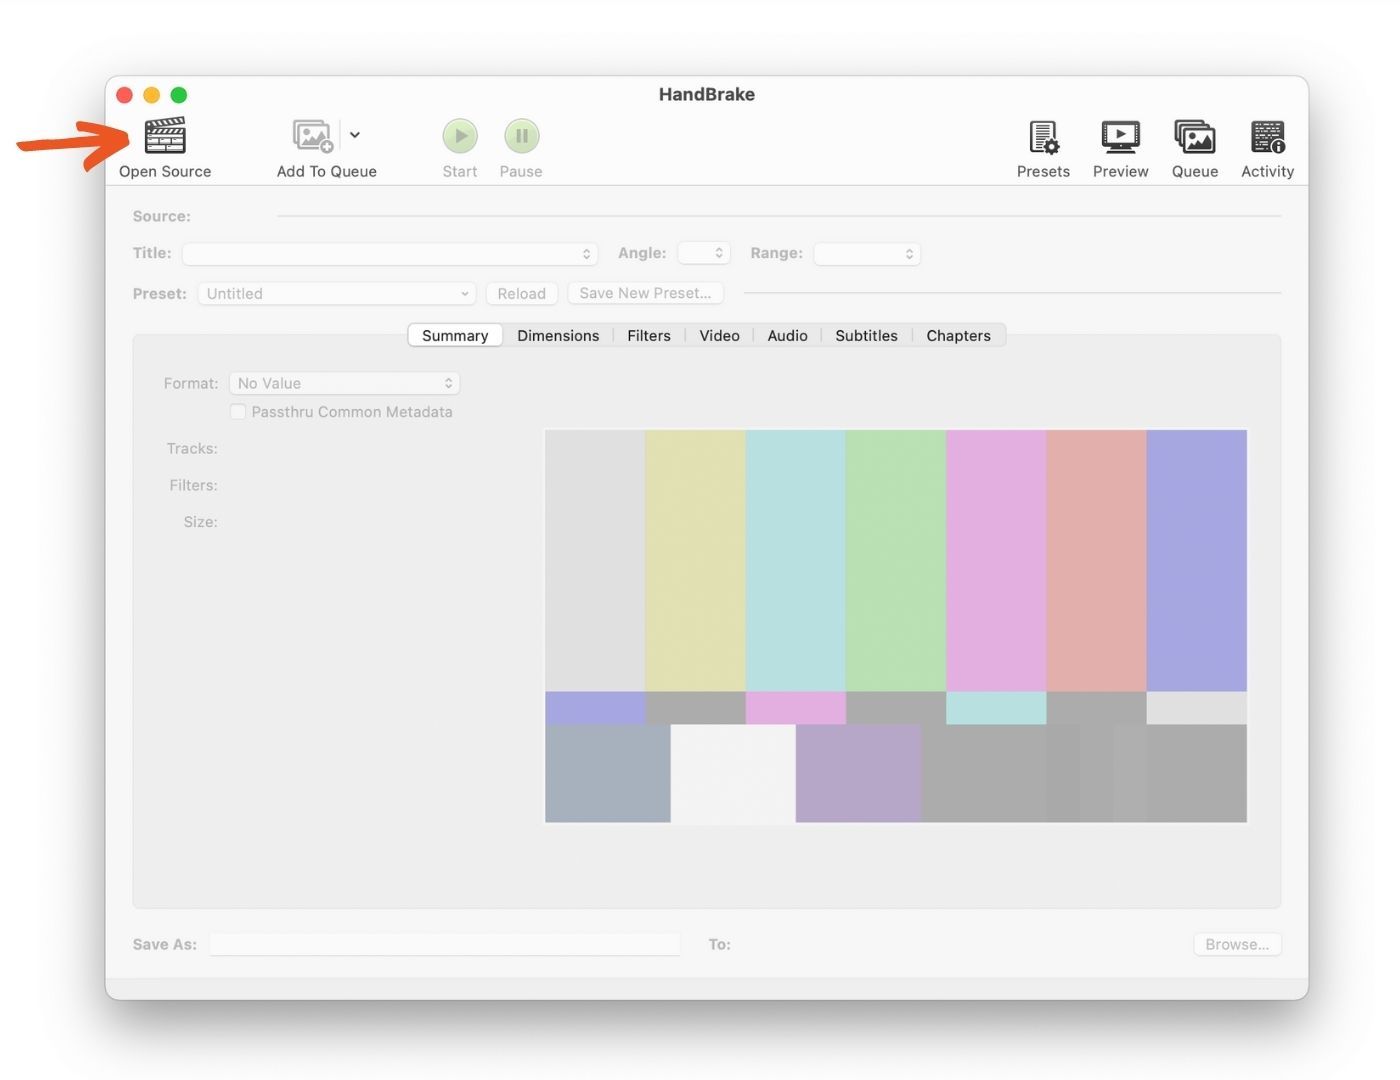This screenshot has height=1080, width=1400.
Task: Click the Open Source clapperboard icon
Action: [x=165, y=136]
